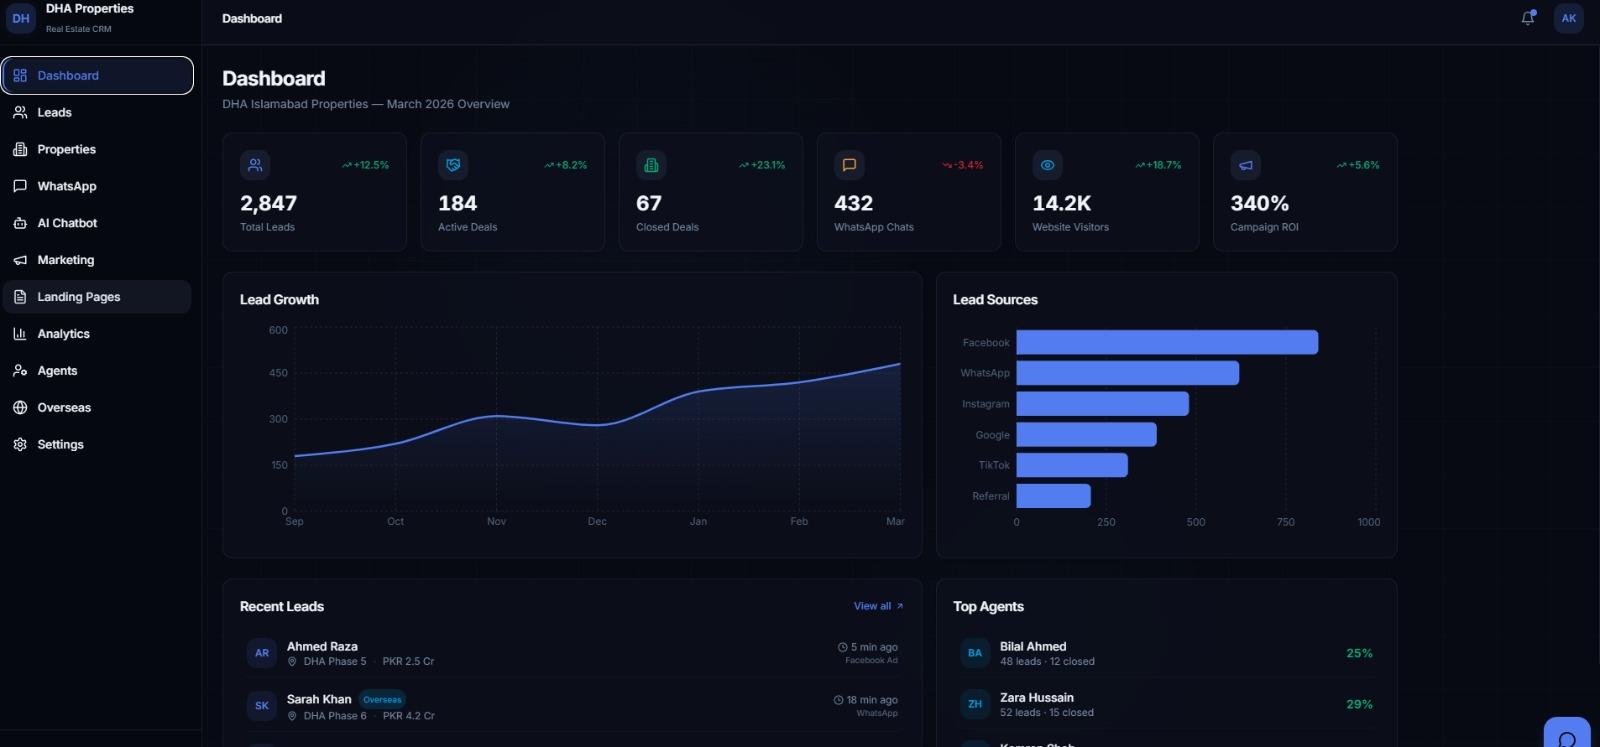
Task: Click the -3.4% WhatsApp Chats change
Action: (x=962, y=165)
